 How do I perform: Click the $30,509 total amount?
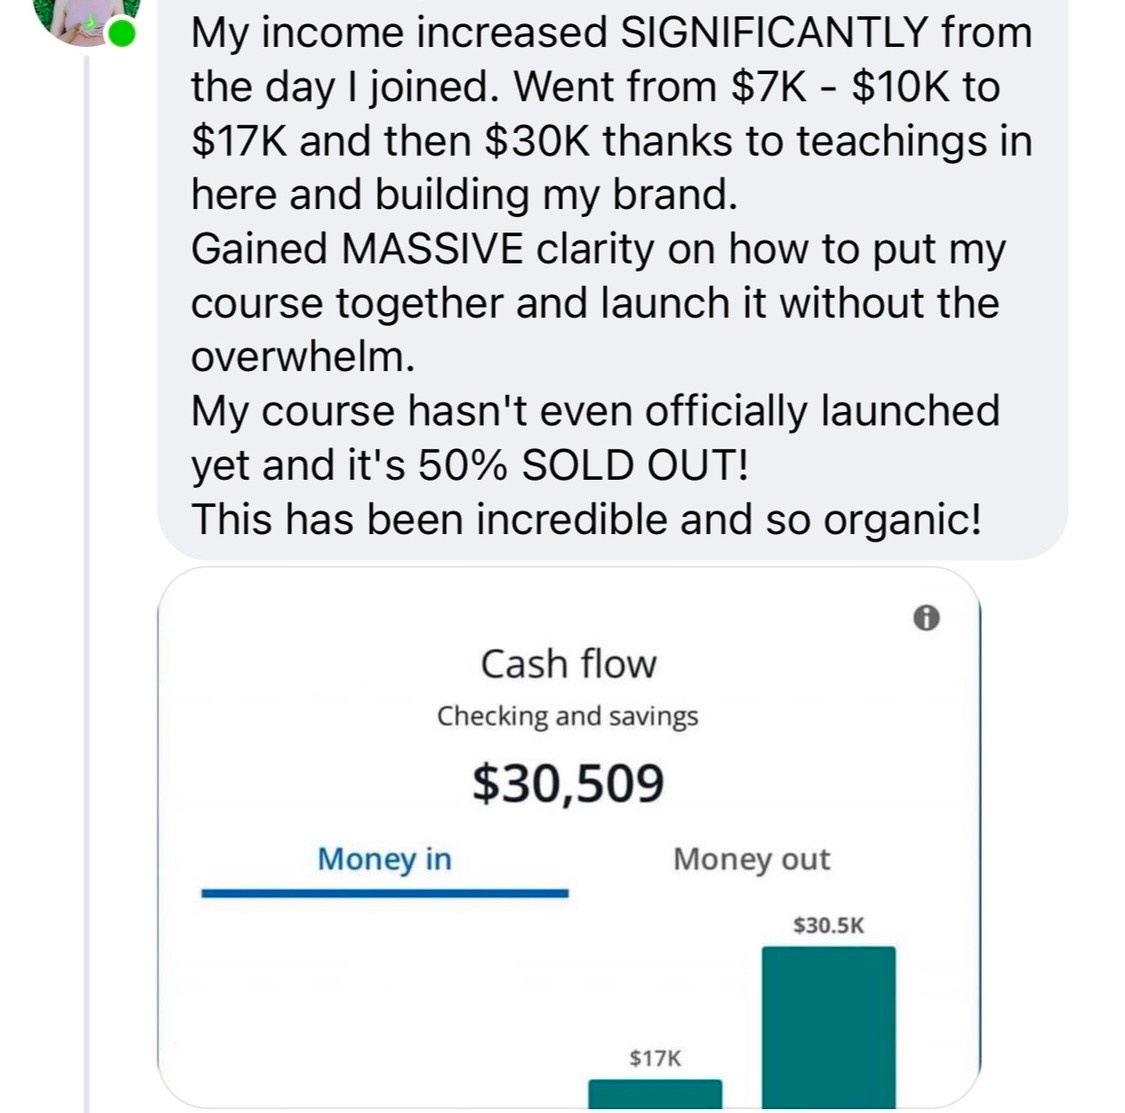pos(568,783)
